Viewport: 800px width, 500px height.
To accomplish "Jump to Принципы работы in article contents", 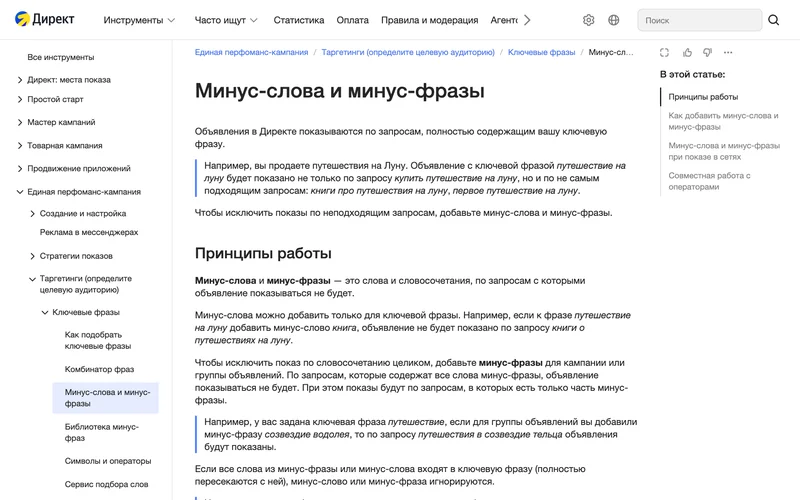I will 703,96.
